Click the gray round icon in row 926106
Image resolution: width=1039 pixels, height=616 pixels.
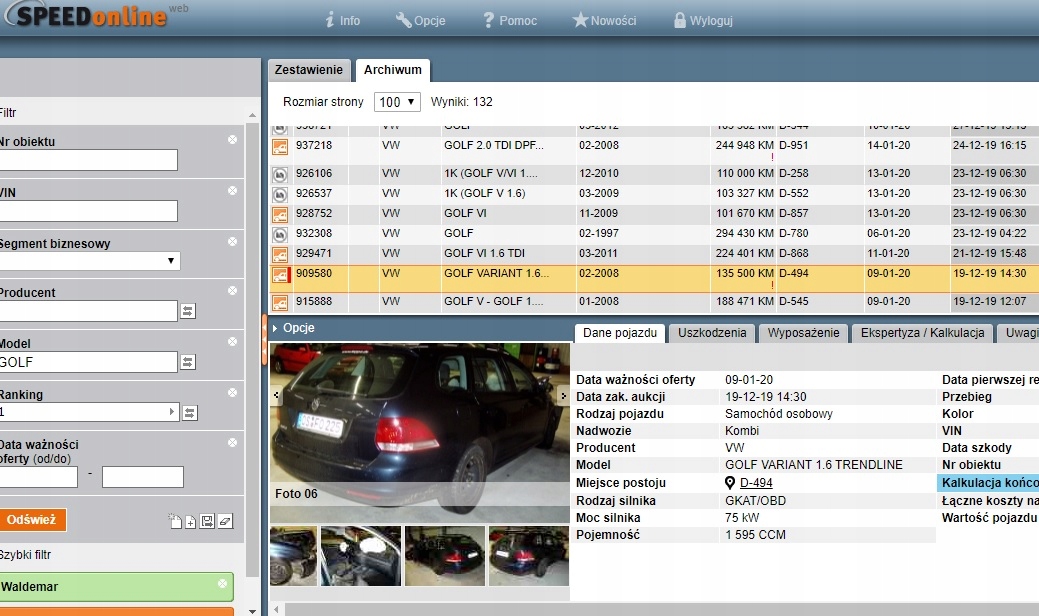click(280, 174)
